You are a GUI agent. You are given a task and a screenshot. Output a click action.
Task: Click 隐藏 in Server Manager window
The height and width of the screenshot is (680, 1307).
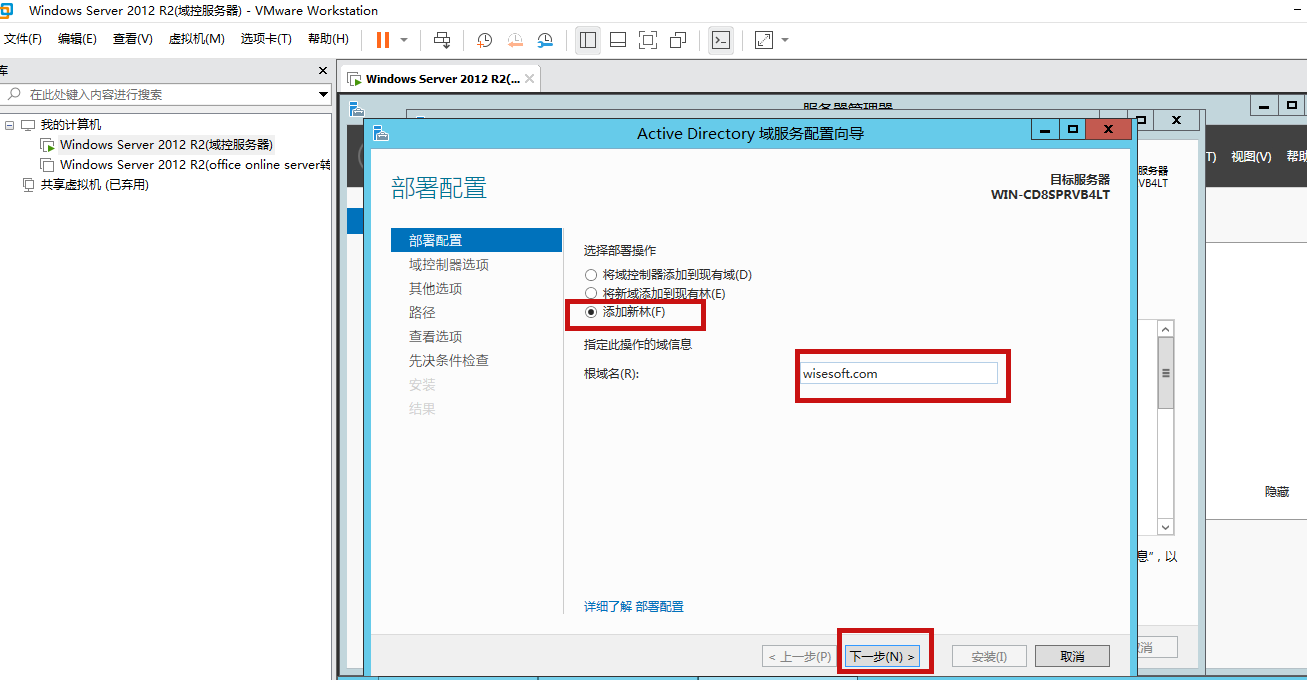(1277, 492)
